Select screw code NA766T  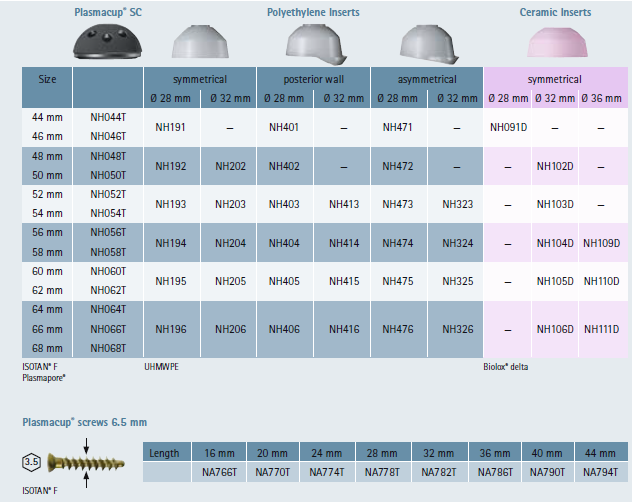[x=219, y=472]
